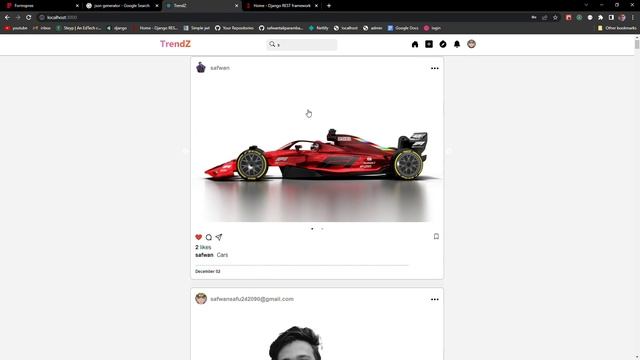
Task: Open the Simple jwt bookmark
Action: (197, 28)
